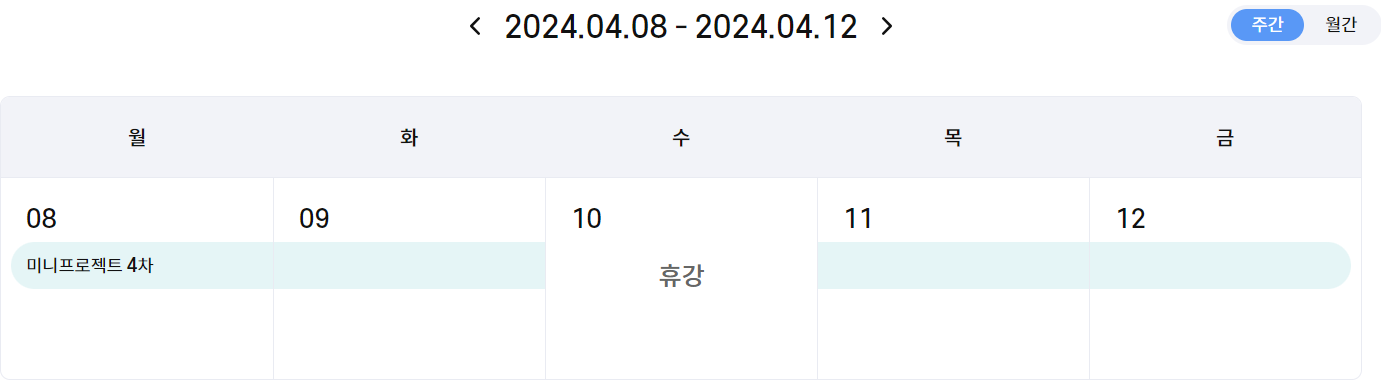Select teal event bar in Thursday column

953,266
